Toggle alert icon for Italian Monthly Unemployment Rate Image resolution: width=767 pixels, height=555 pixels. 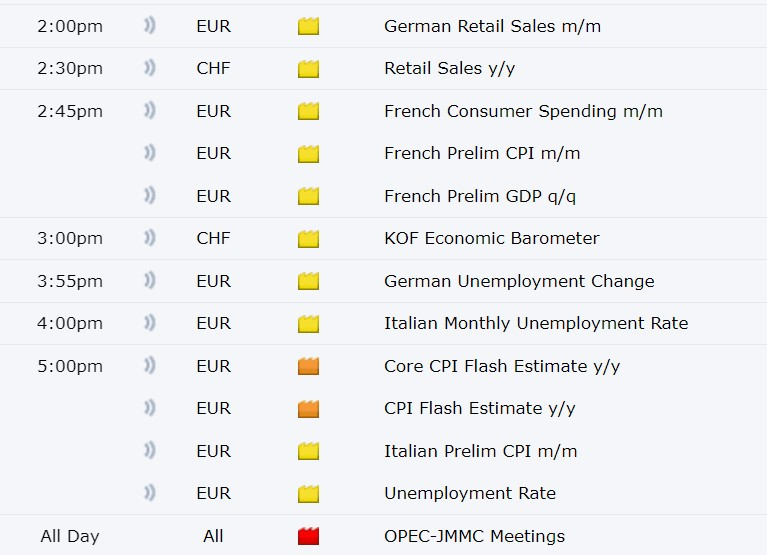point(150,323)
